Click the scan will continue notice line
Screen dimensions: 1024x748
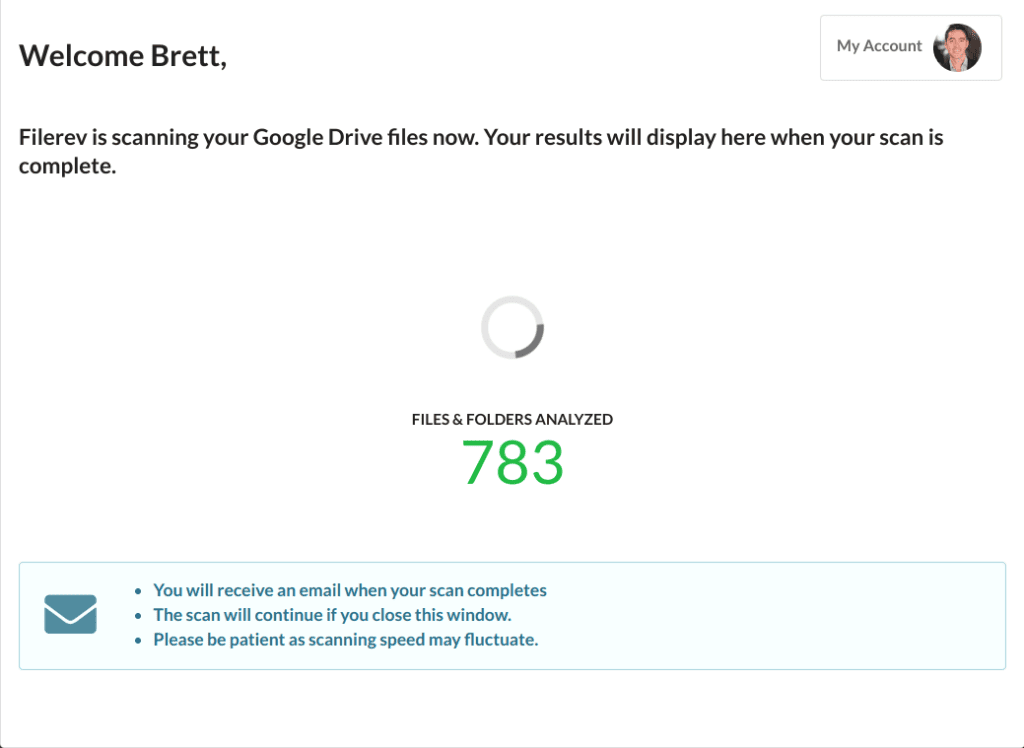tap(332, 615)
